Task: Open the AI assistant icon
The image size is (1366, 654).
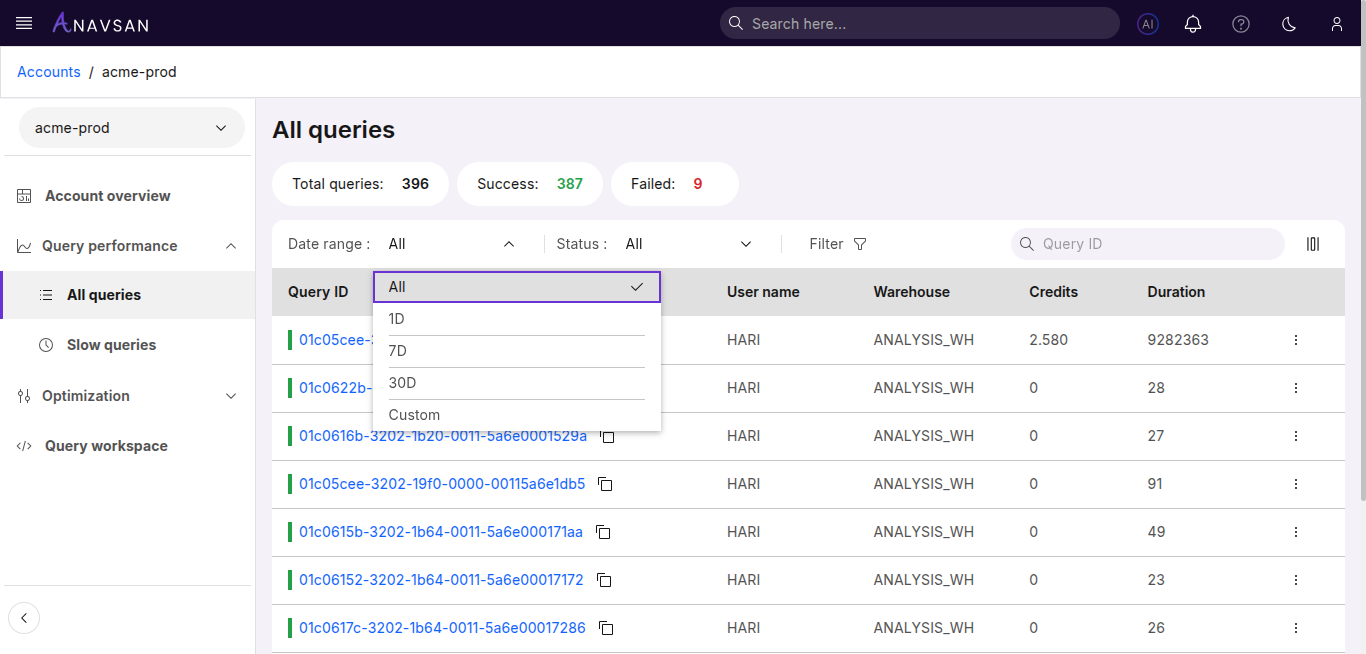Action: point(1148,24)
